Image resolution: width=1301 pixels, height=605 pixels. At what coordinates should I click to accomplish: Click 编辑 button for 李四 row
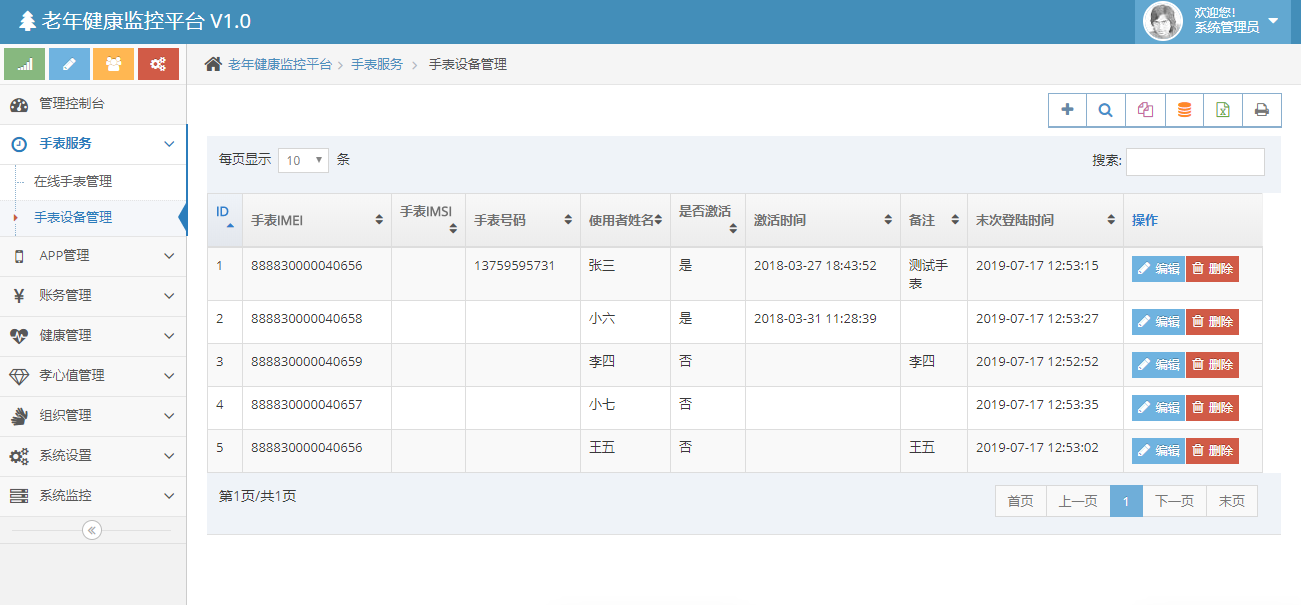pyautogui.click(x=1158, y=365)
